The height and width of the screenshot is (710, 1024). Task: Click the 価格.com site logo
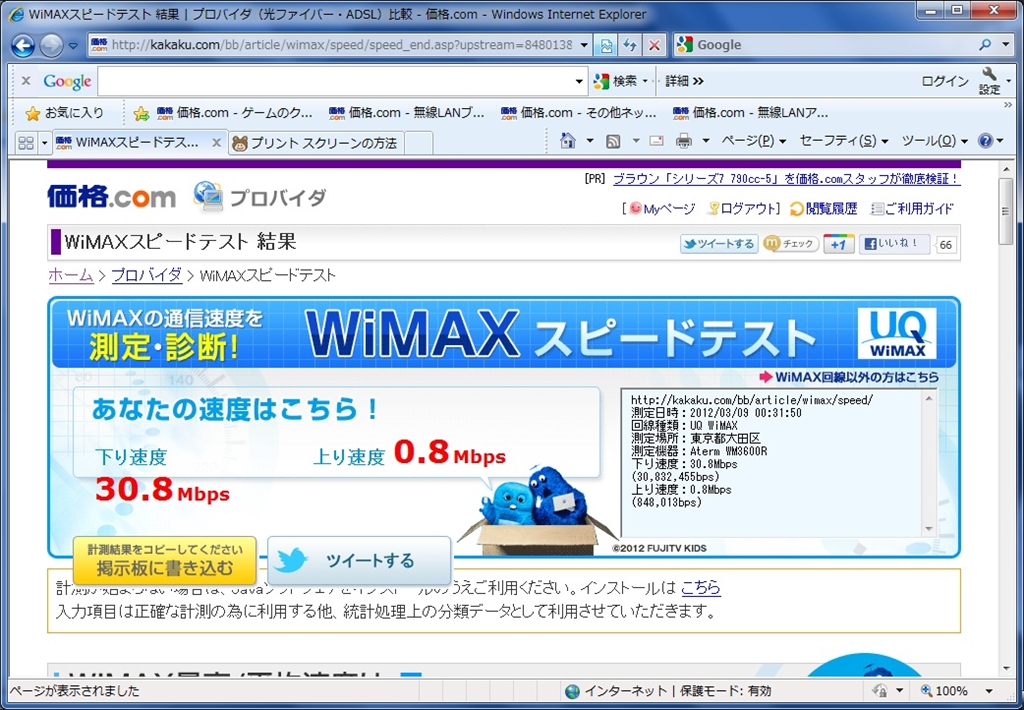click(x=112, y=197)
